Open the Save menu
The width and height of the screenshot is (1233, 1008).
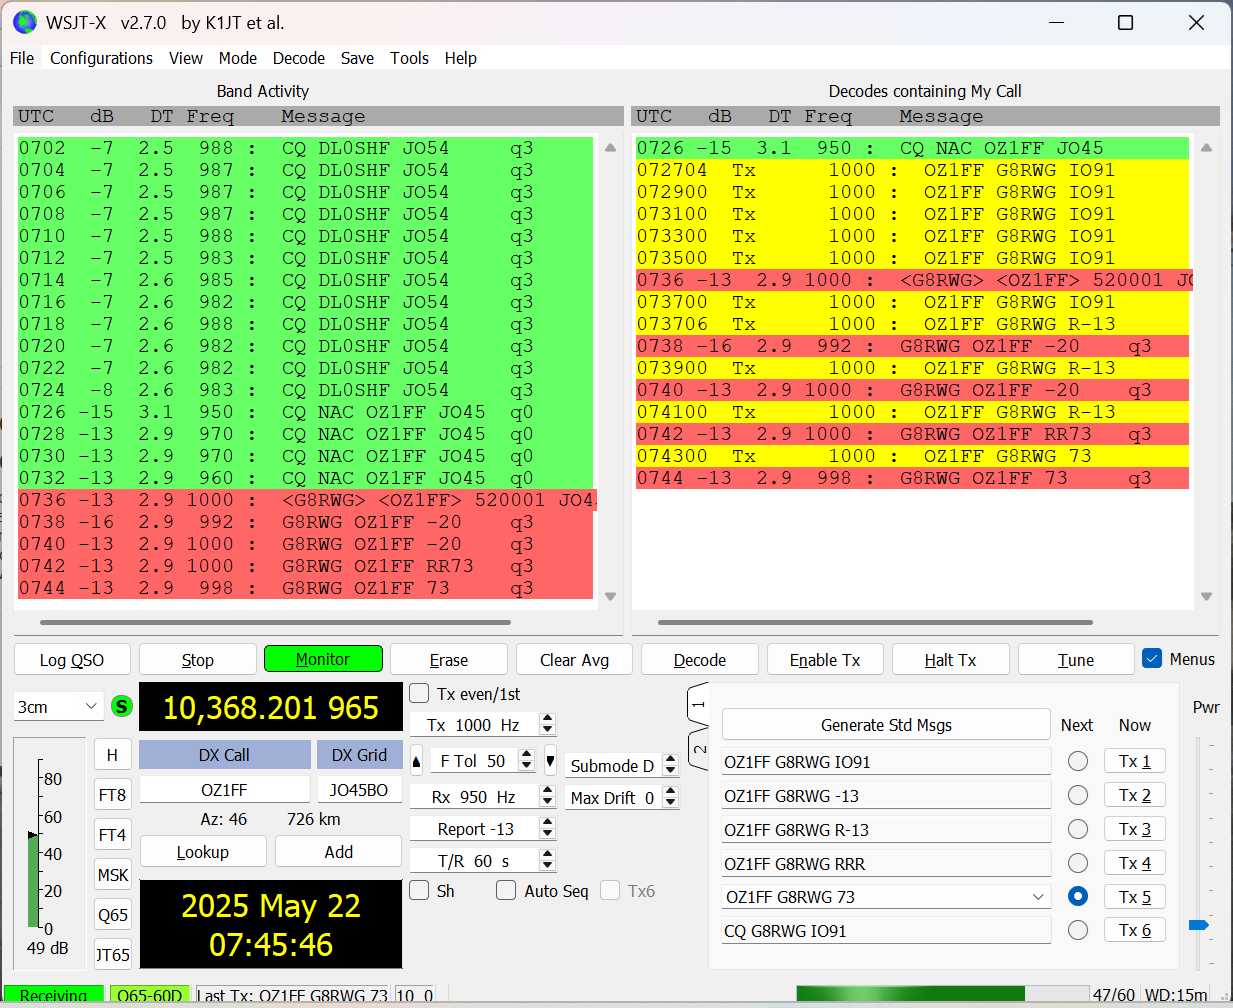pyautogui.click(x=357, y=58)
